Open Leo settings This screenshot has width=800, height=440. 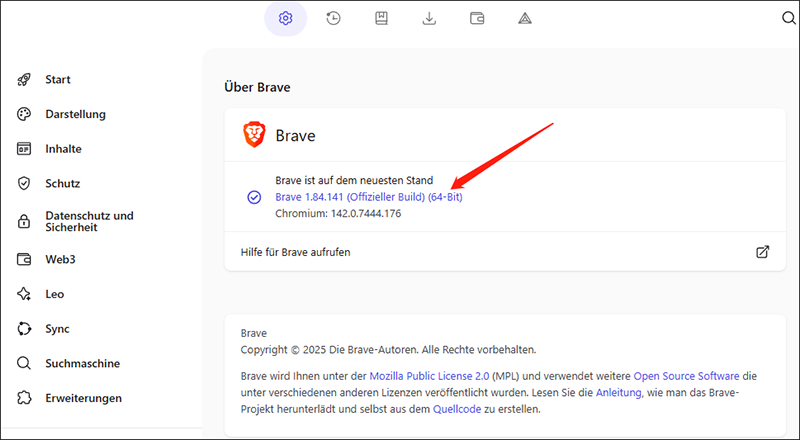point(55,294)
